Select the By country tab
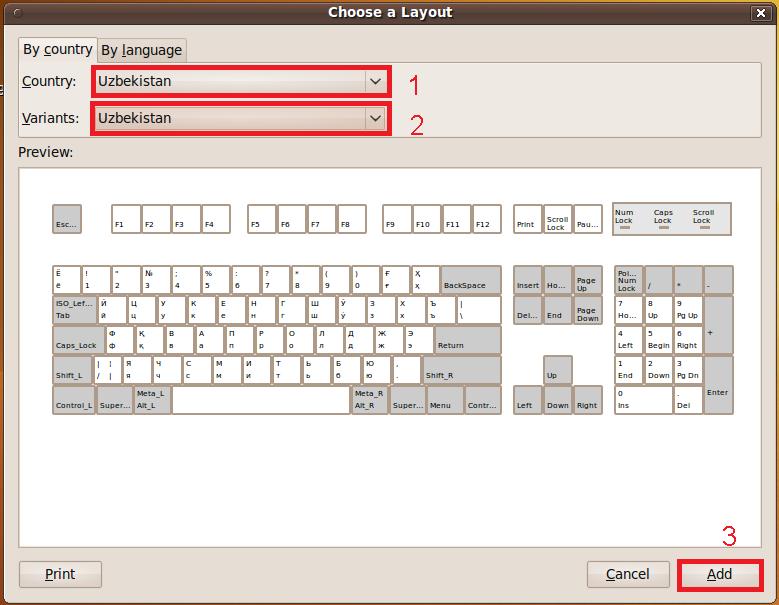The image size is (779, 605). [x=58, y=50]
